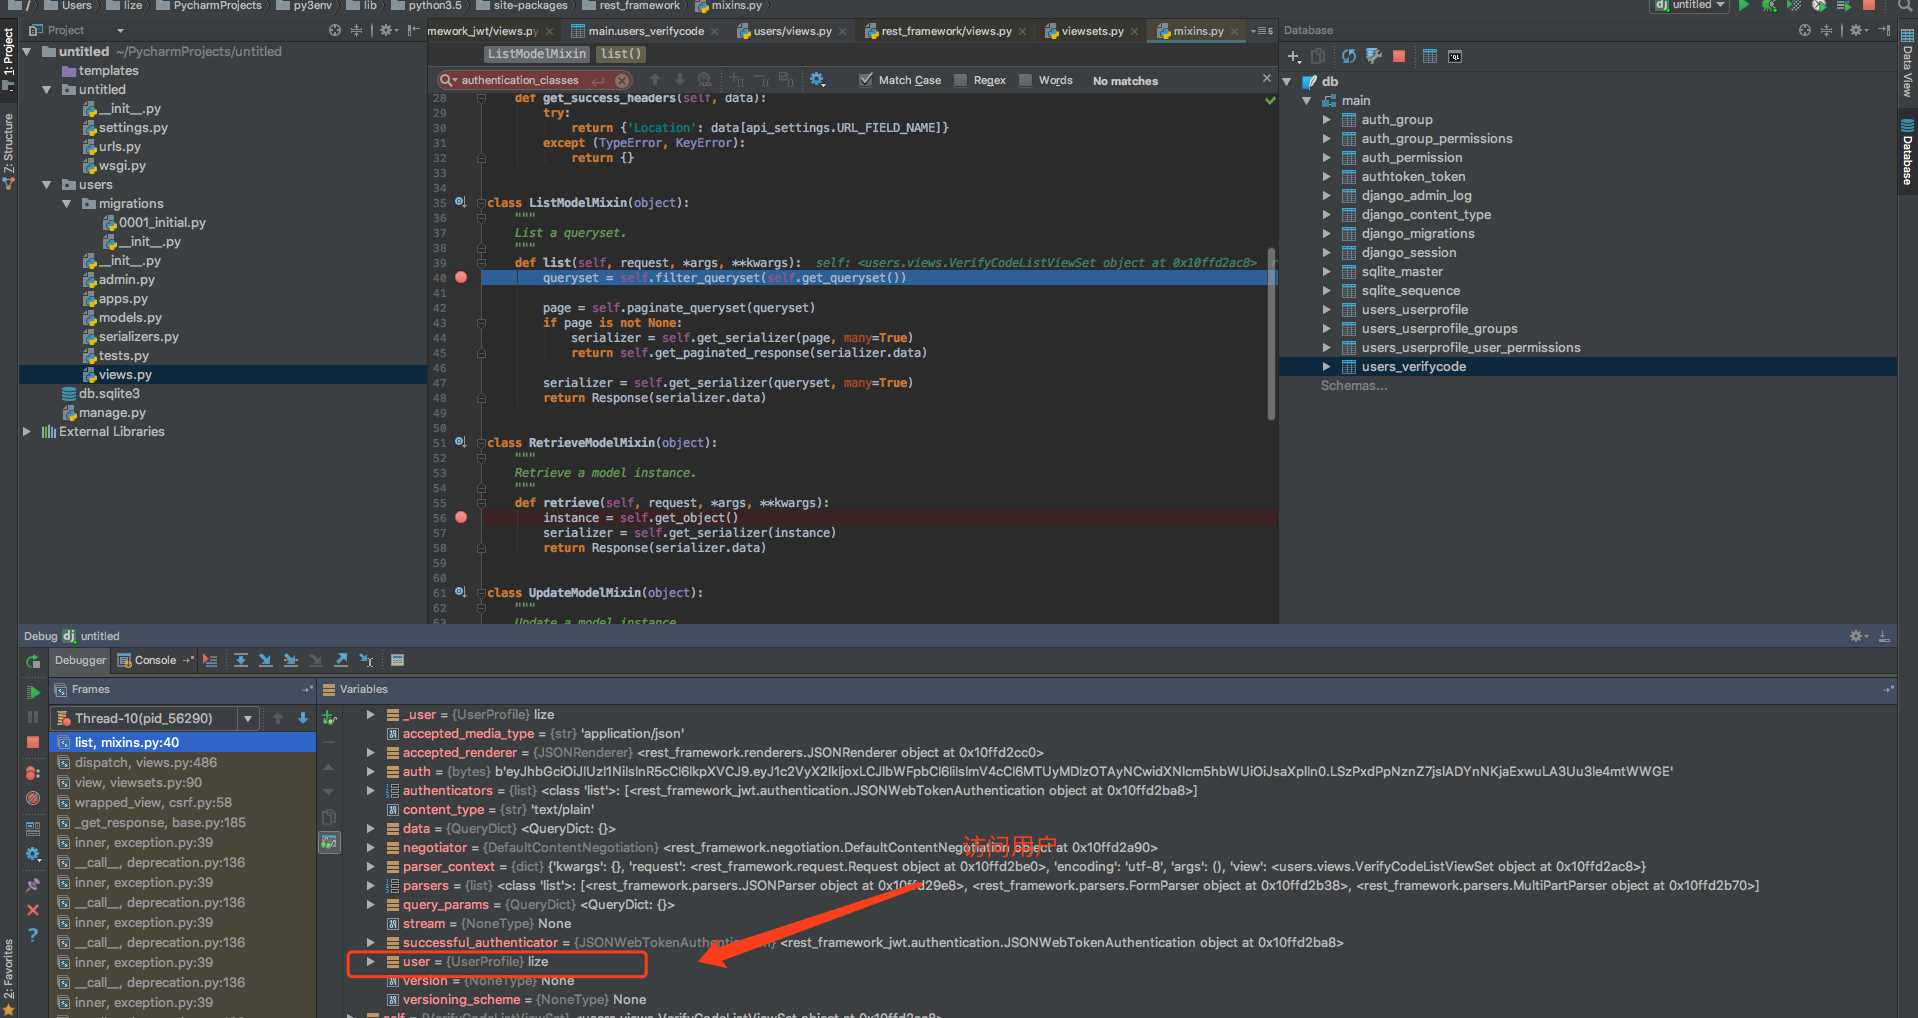Click the Run to Cursor icon
The image size is (1918, 1018).
click(366, 660)
